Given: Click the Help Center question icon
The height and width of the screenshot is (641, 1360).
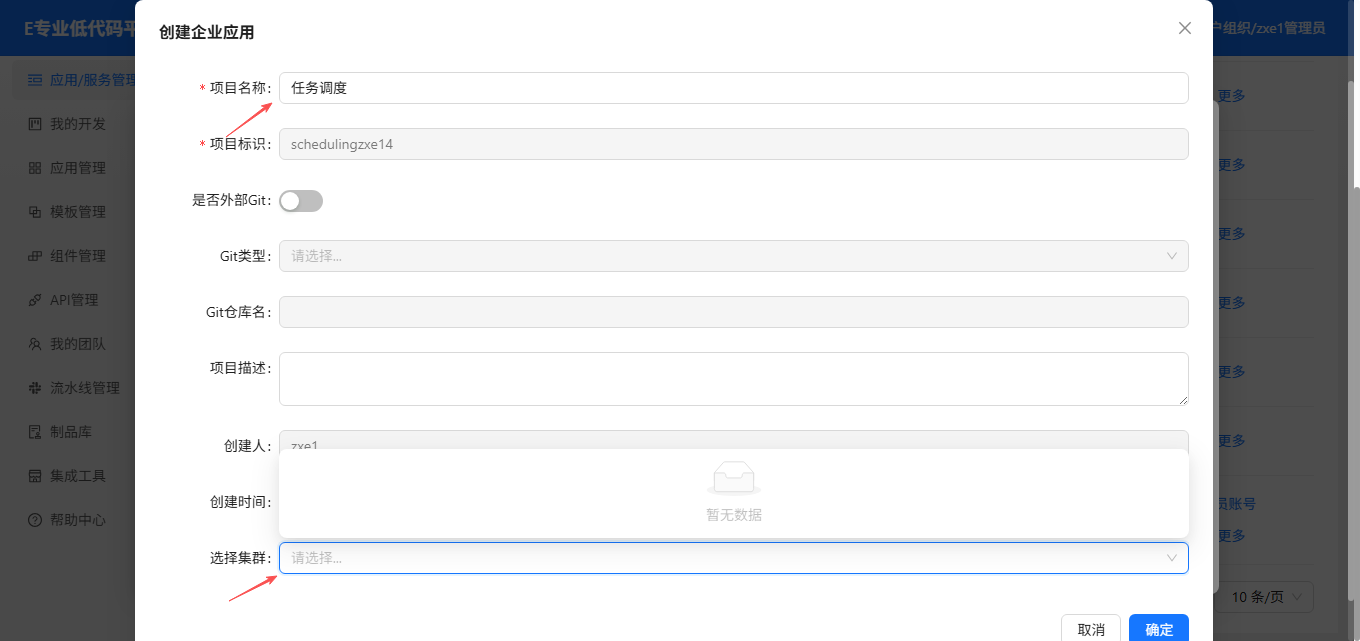Looking at the screenshot, I should [35, 520].
